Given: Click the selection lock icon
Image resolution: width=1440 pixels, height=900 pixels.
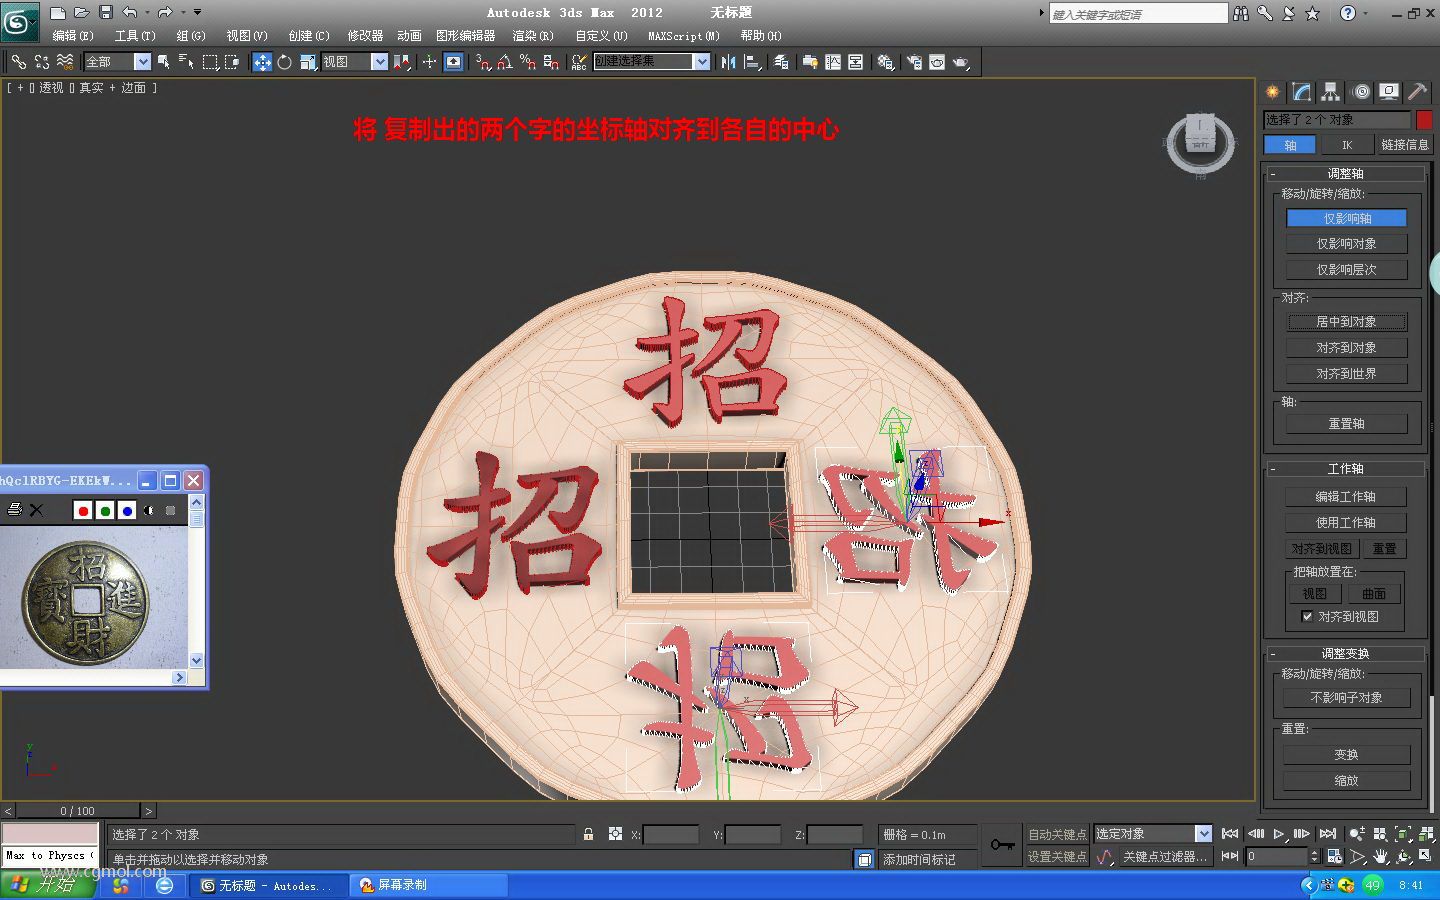Looking at the screenshot, I should point(588,834).
